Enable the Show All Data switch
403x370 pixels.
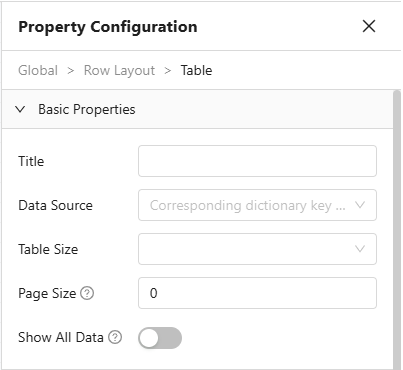160,338
